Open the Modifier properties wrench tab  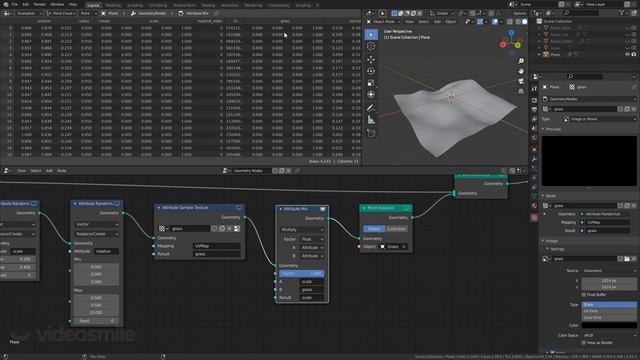[x=534, y=159]
